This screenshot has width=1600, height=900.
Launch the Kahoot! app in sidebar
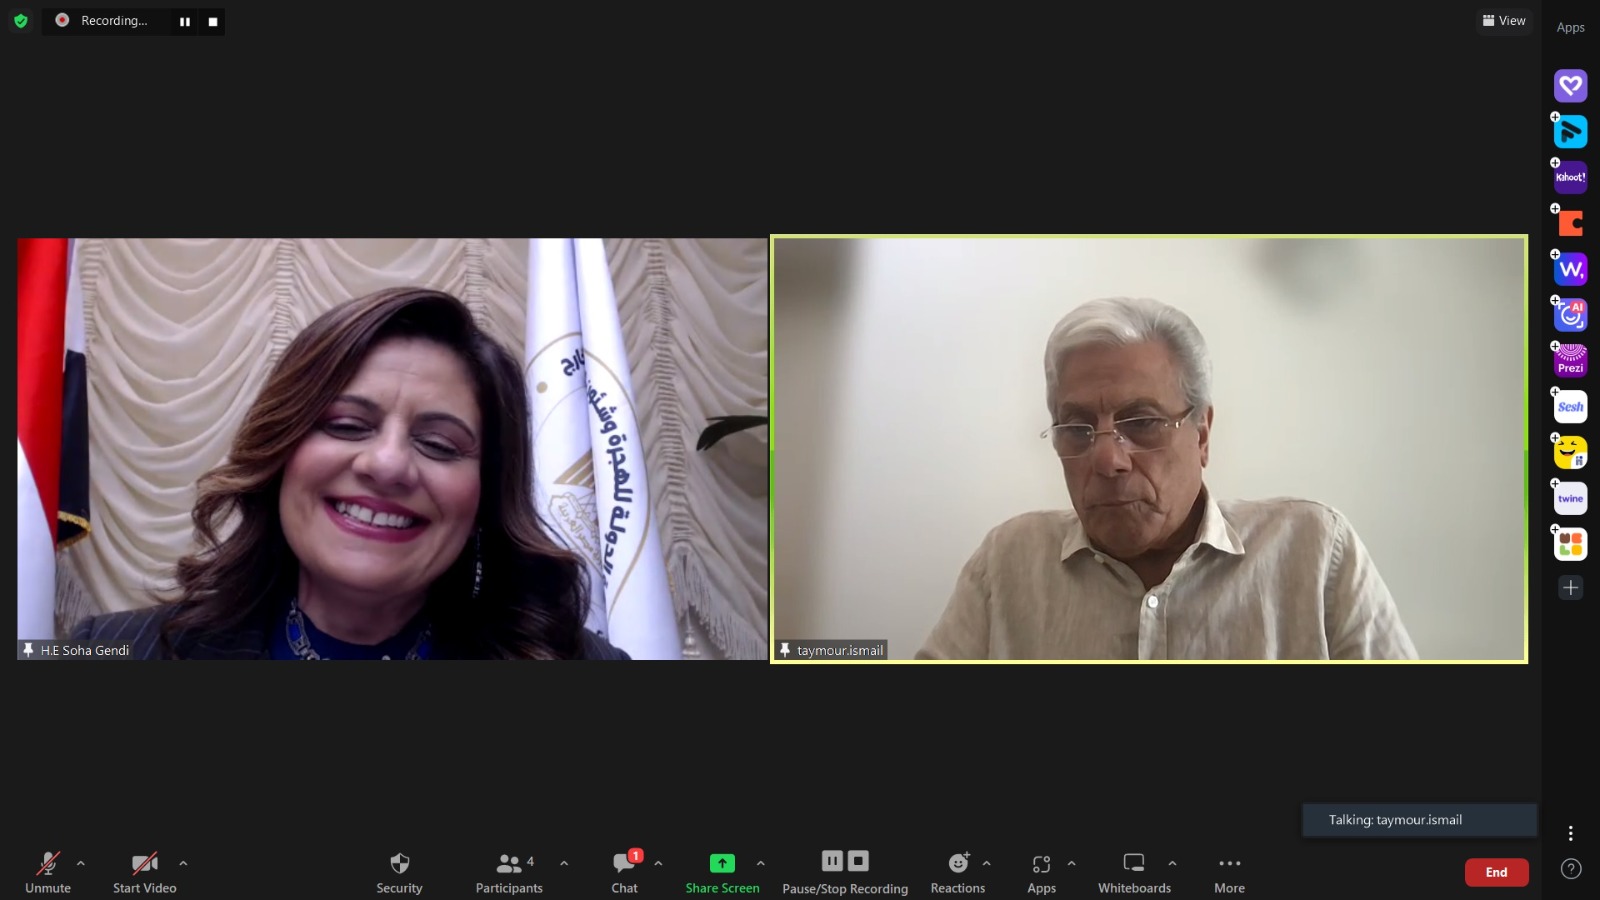tap(1570, 178)
